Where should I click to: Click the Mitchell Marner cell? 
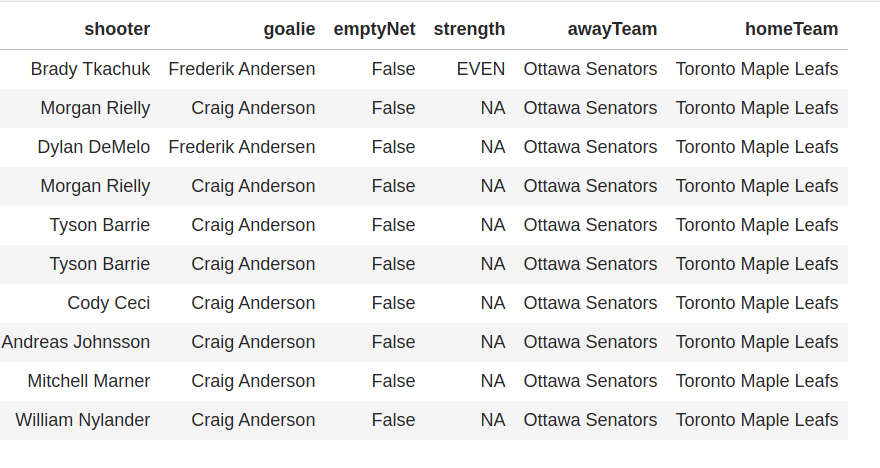coord(89,381)
